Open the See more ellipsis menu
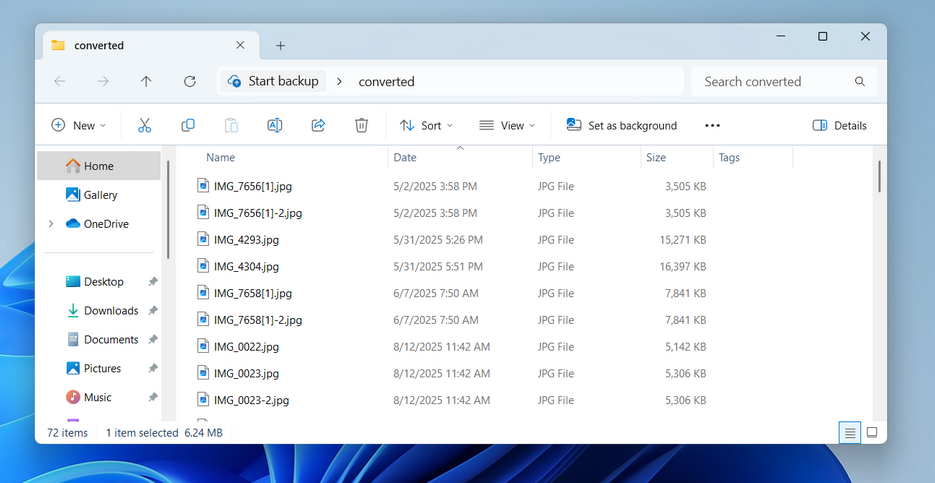The image size is (935, 483). [x=712, y=125]
